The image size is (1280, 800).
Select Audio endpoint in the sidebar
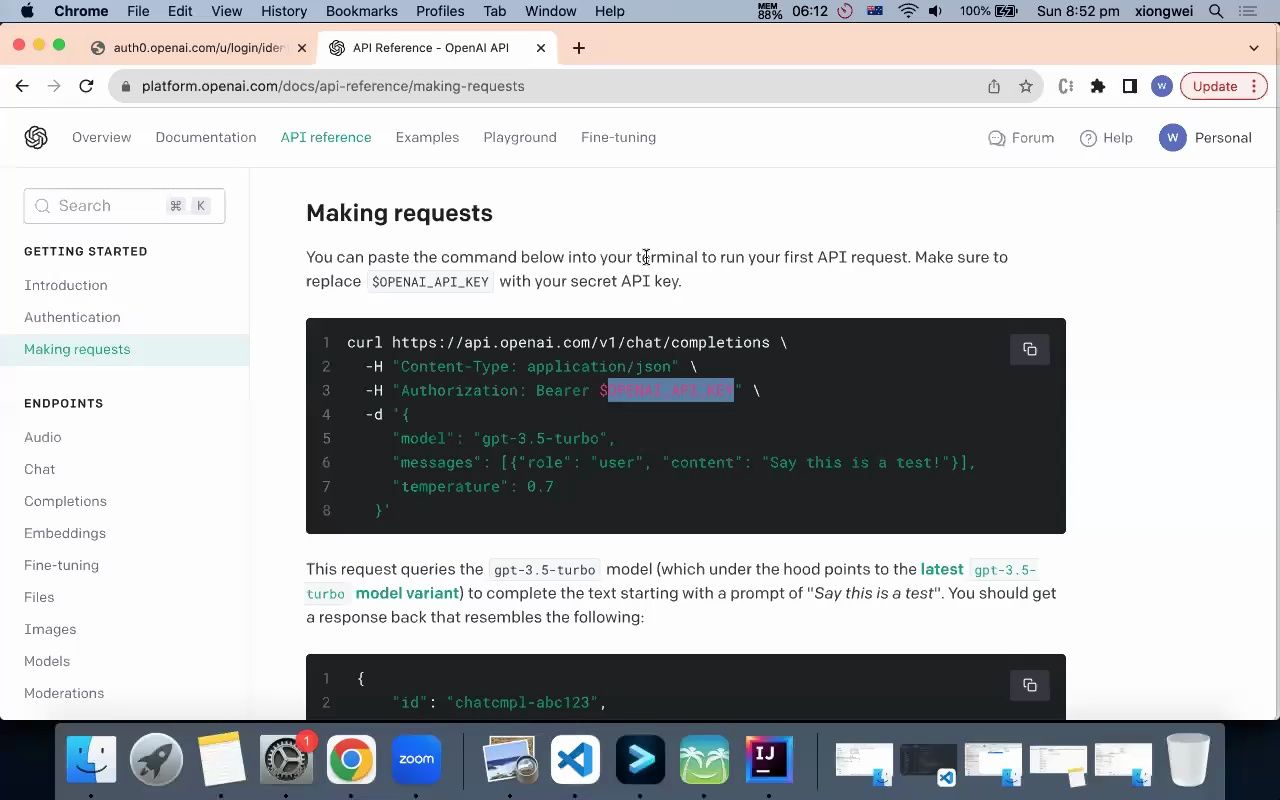[x=43, y=437]
